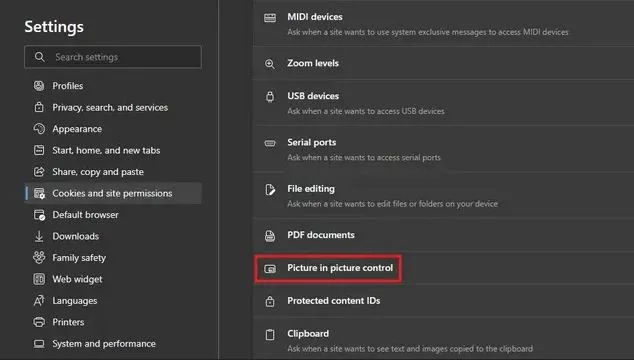The height and width of the screenshot is (360, 634).
Task: Click the File editing icon
Action: 270,189
